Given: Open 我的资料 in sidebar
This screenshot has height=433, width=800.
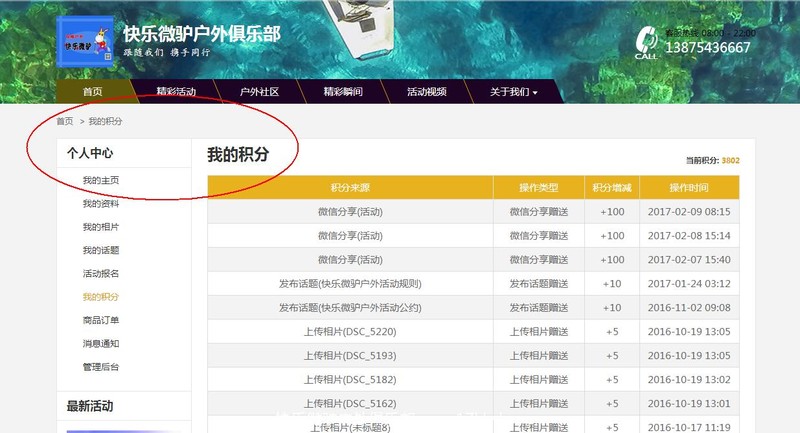Looking at the screenshot, I should (101, 204).
